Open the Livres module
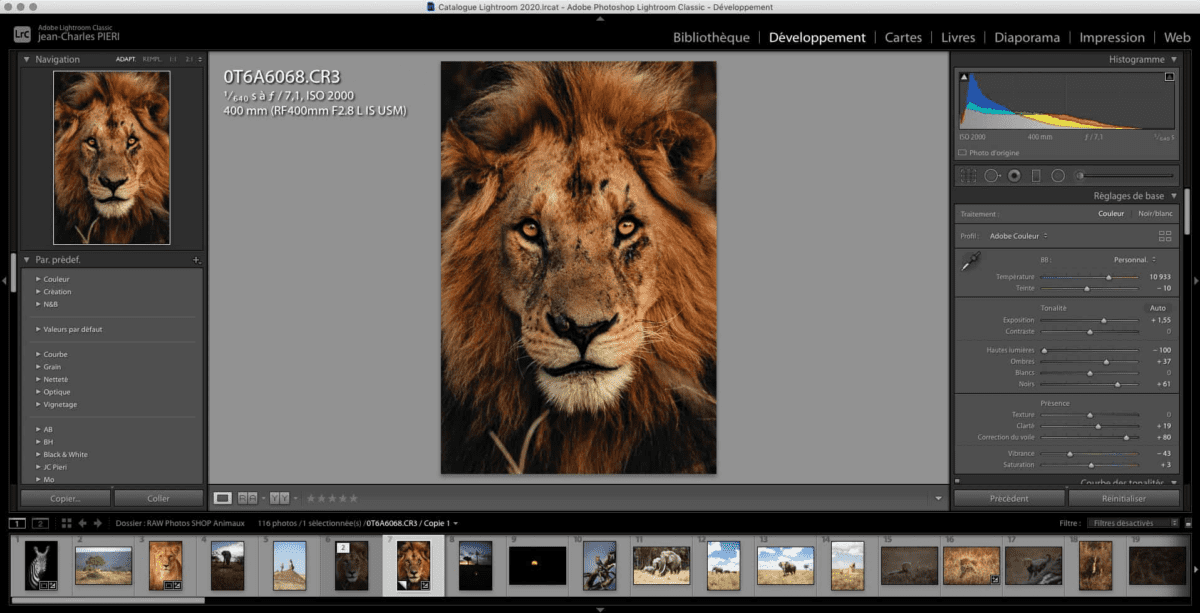Image resolution: width=1200 pixels, height=613 pixels. point(958,38)
